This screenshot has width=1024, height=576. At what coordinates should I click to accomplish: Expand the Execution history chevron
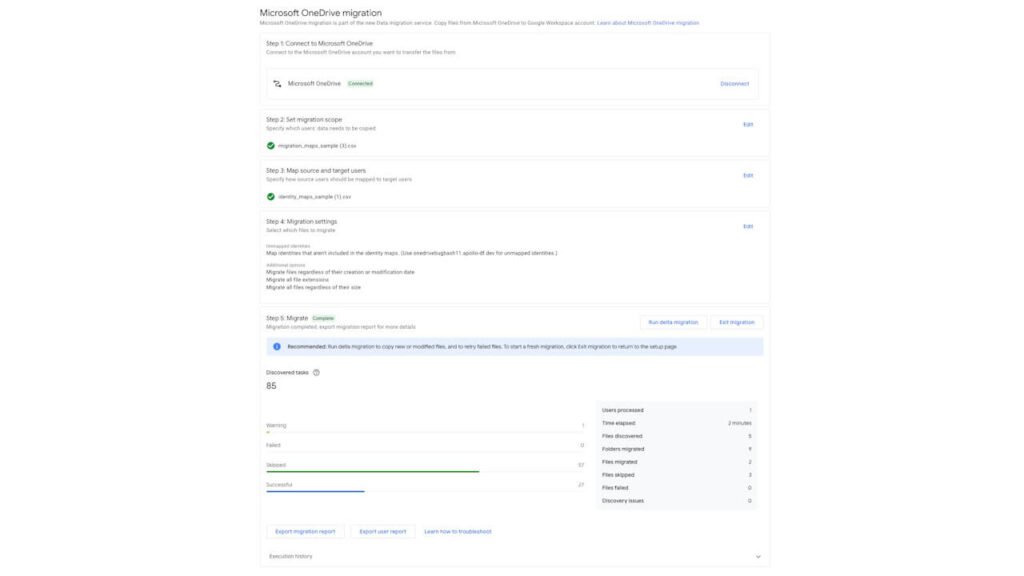758,556
